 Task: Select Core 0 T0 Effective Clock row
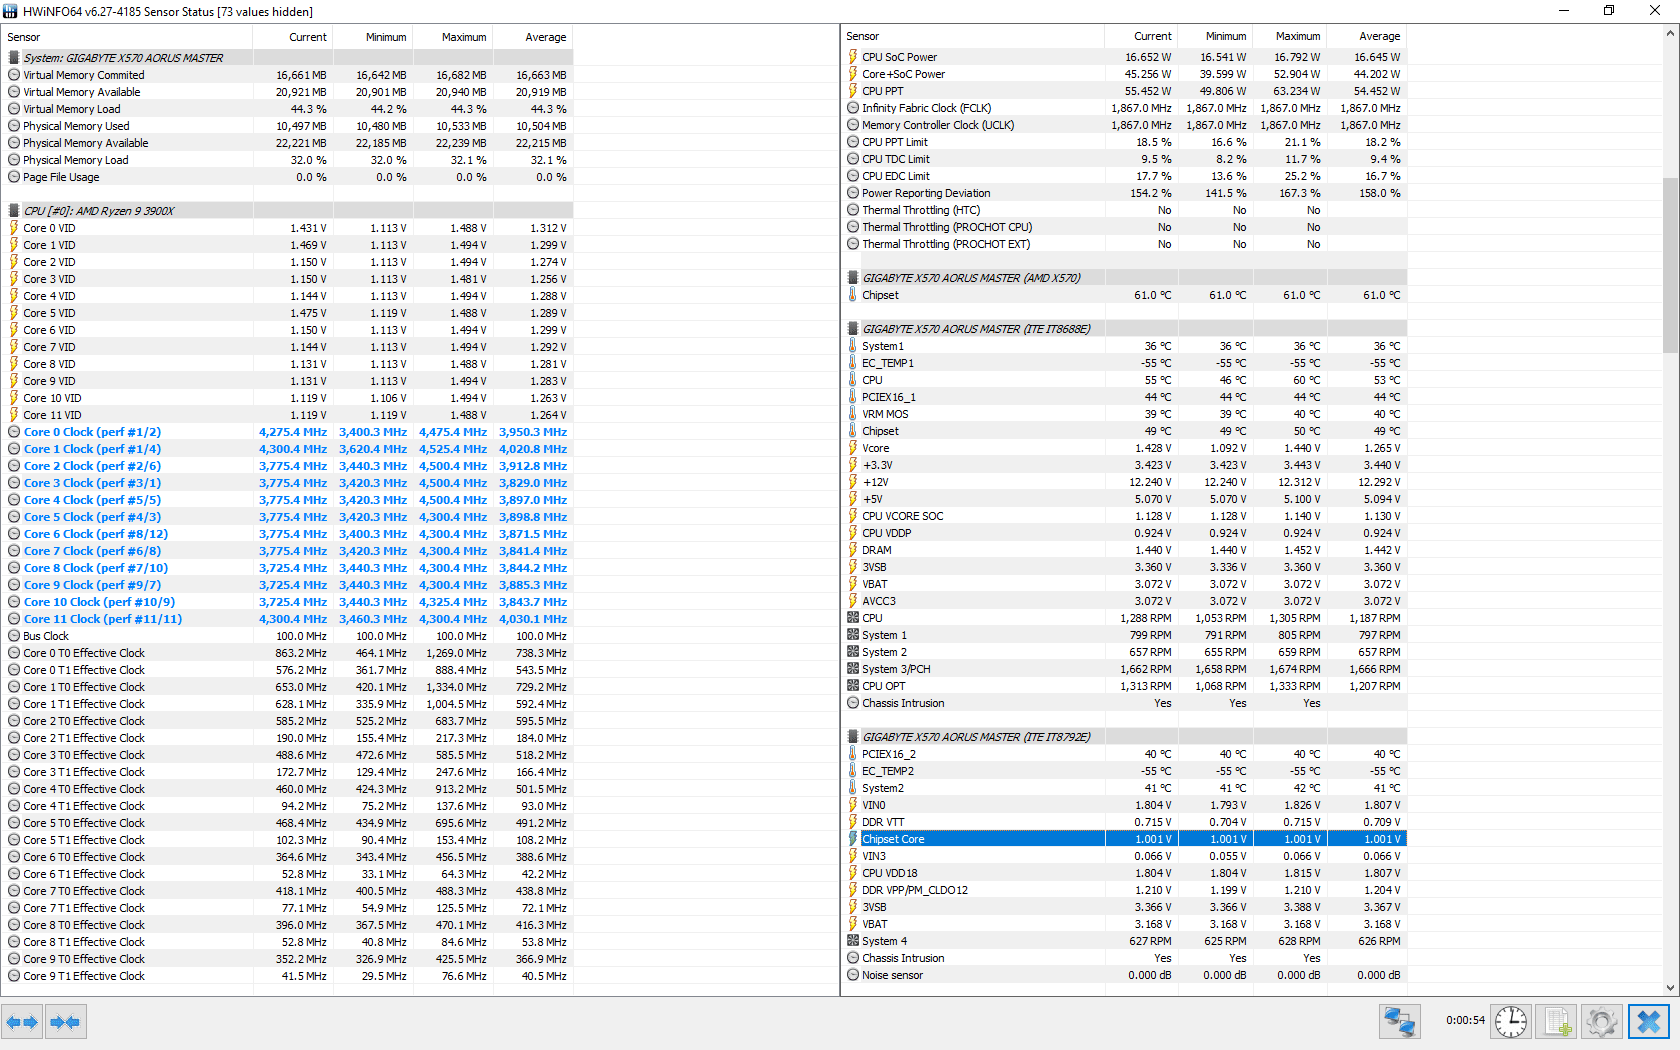pyautogui.click(x=288, y=653)
